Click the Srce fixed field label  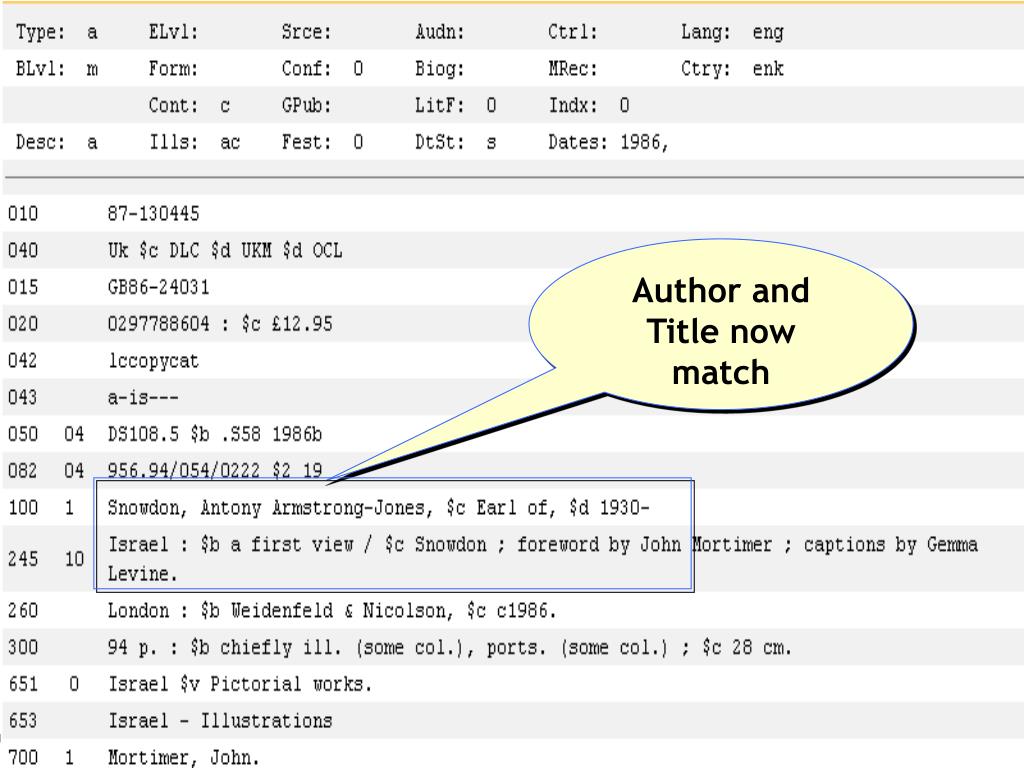coord(306,32)
